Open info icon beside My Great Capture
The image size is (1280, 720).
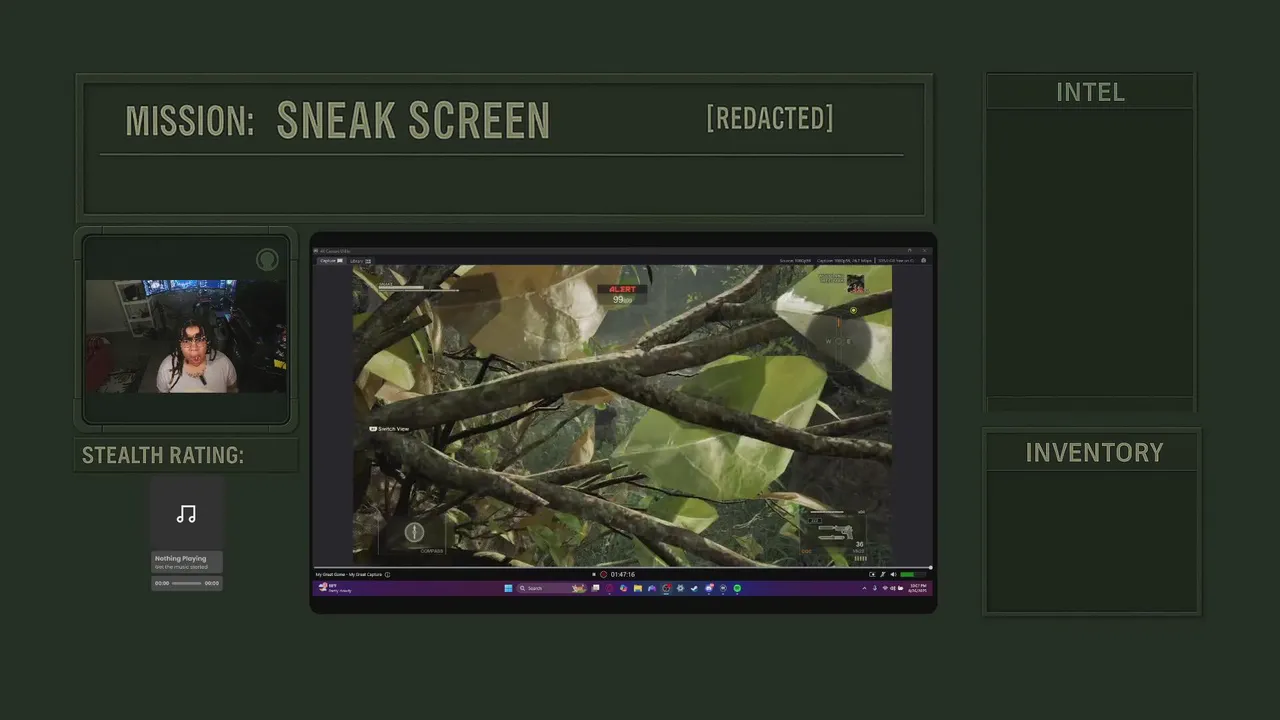point(387,574)
